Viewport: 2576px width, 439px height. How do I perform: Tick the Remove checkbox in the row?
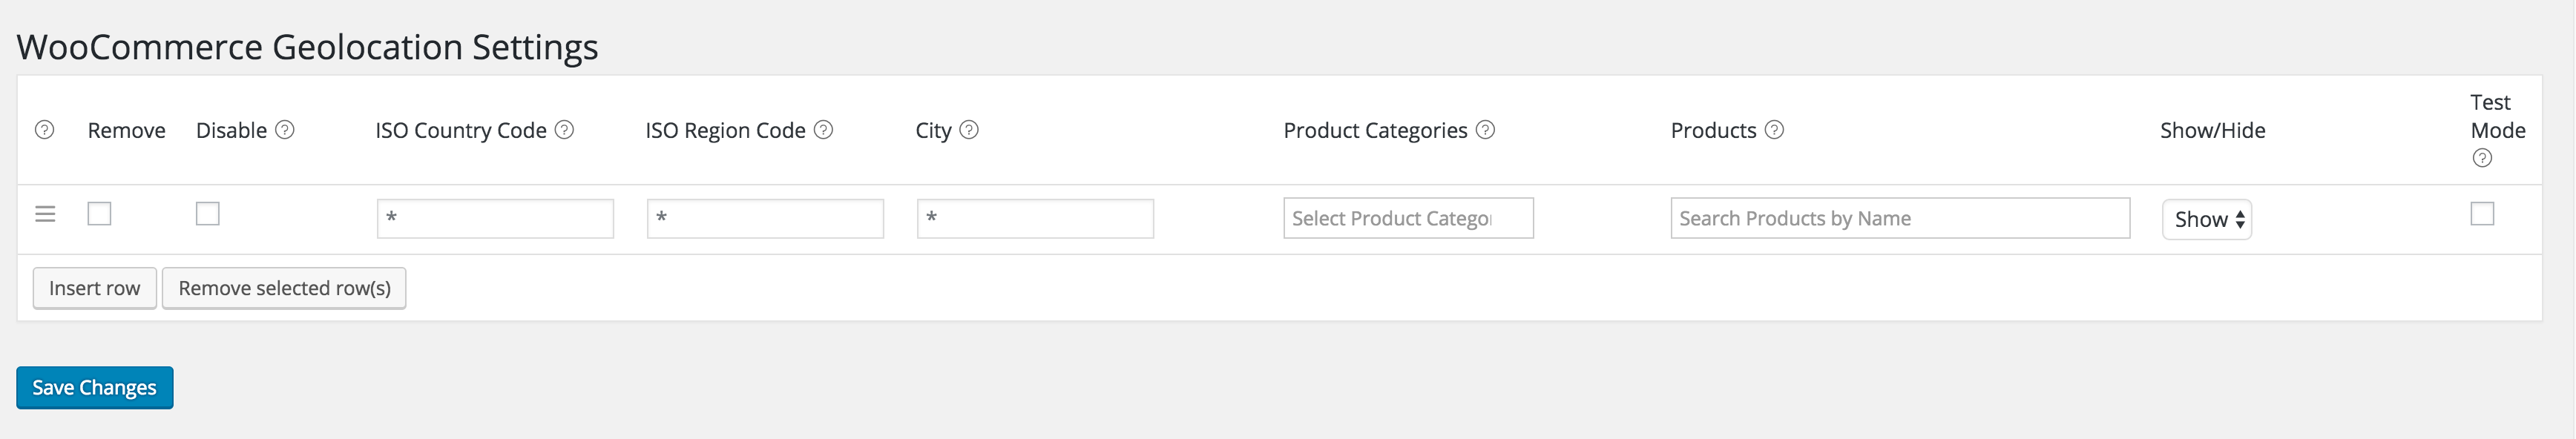100,214
